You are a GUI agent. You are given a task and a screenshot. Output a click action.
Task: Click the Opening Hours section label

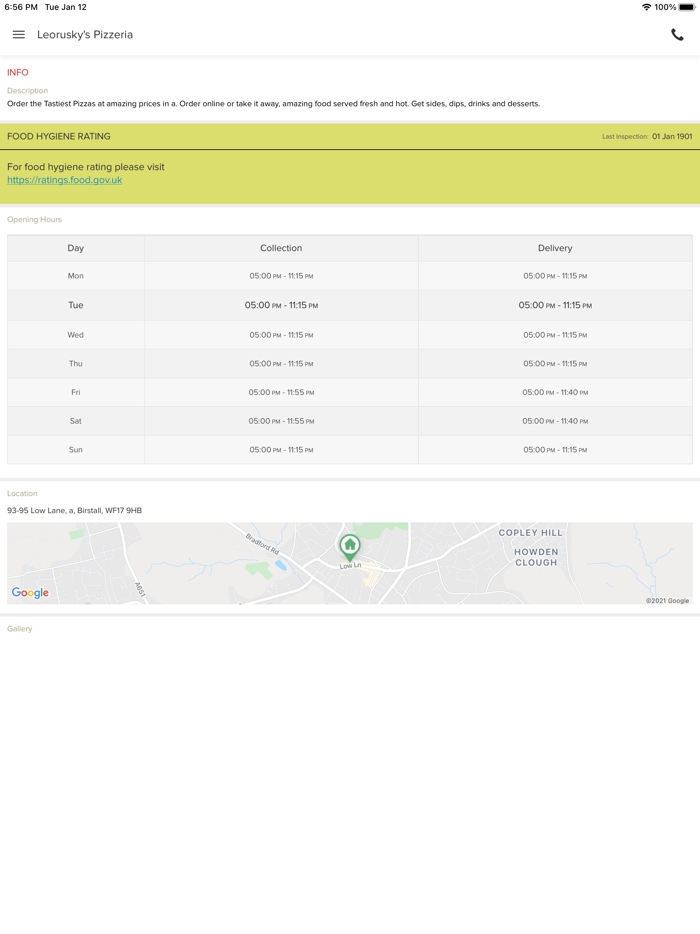click(34, 219)
